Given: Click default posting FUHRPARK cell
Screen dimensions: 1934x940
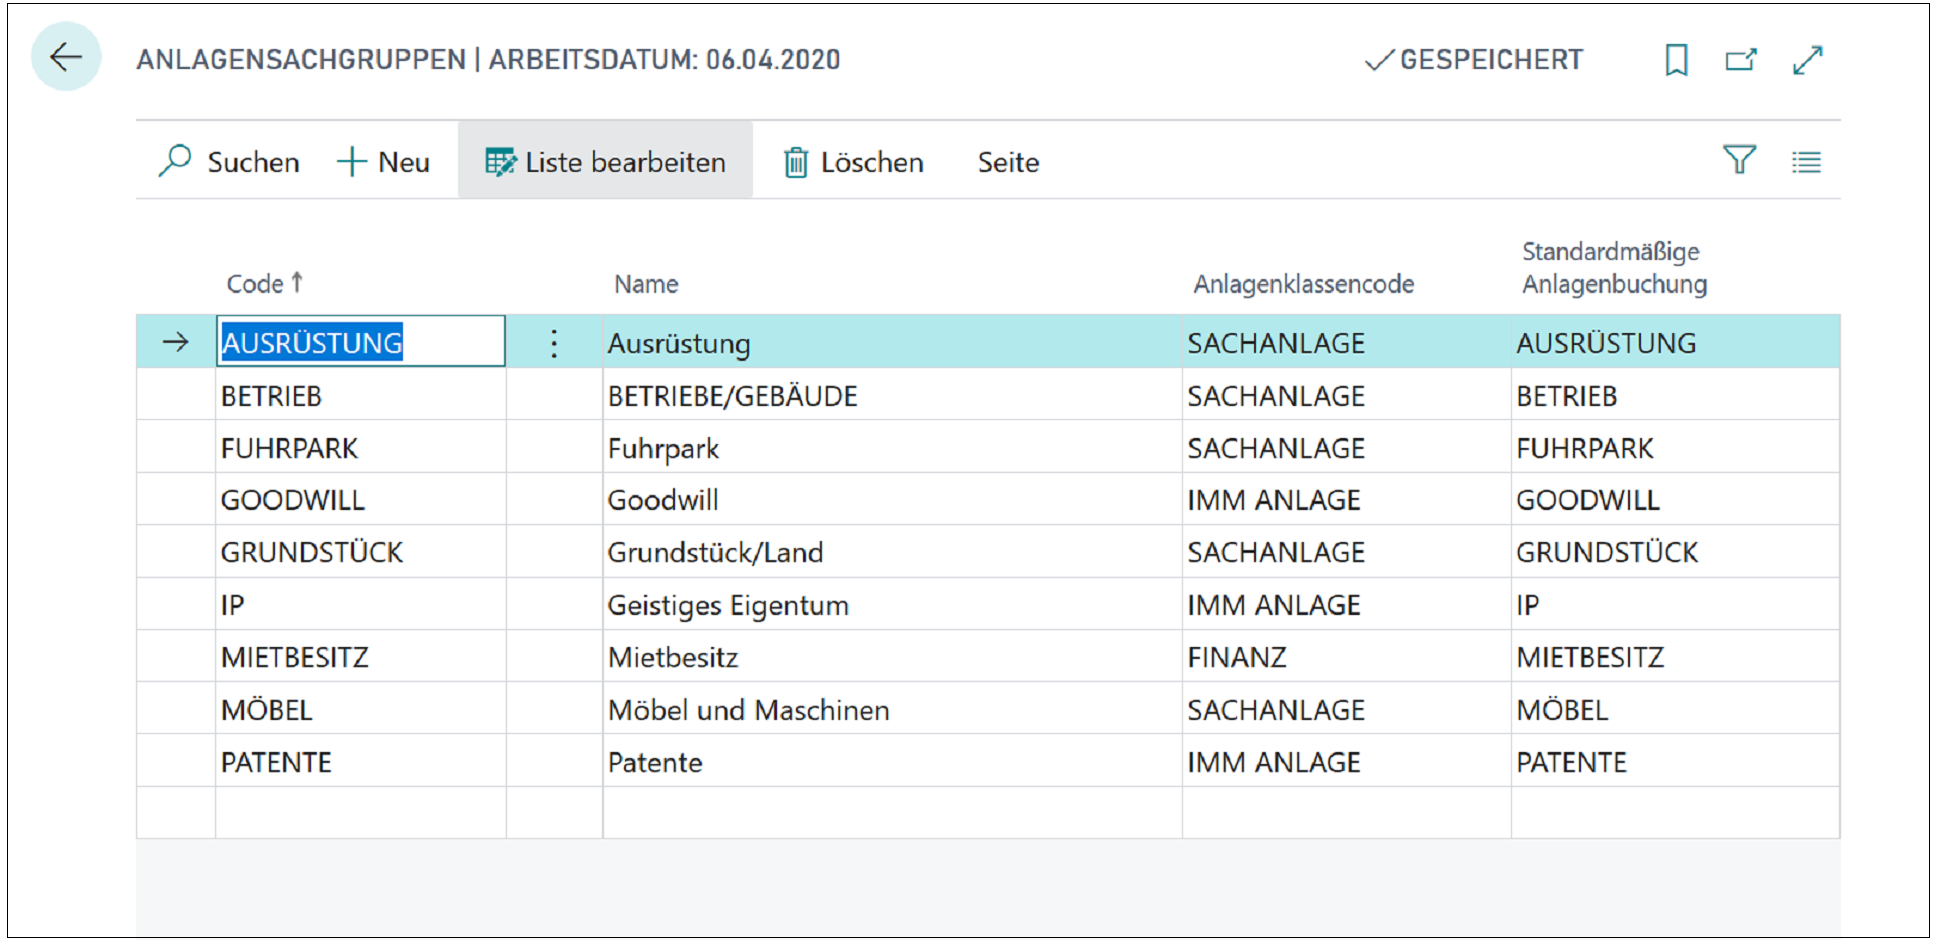Looking at the screenshot, I should point(1675,447).
